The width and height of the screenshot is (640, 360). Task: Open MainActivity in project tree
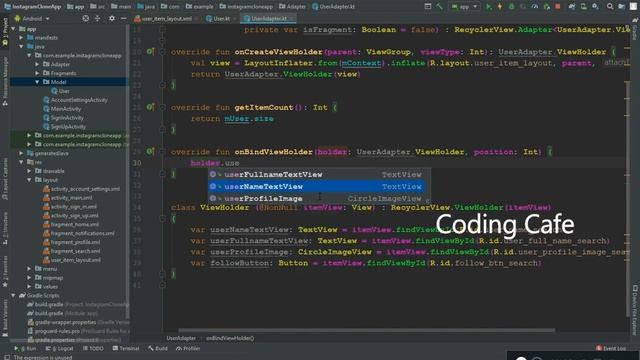(62, 109)
